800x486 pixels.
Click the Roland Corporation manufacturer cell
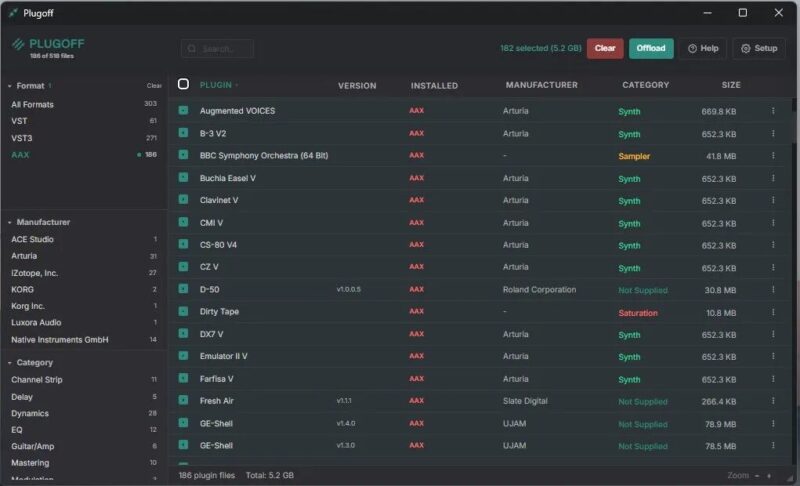pyautogui.click(x=539, y=289)
